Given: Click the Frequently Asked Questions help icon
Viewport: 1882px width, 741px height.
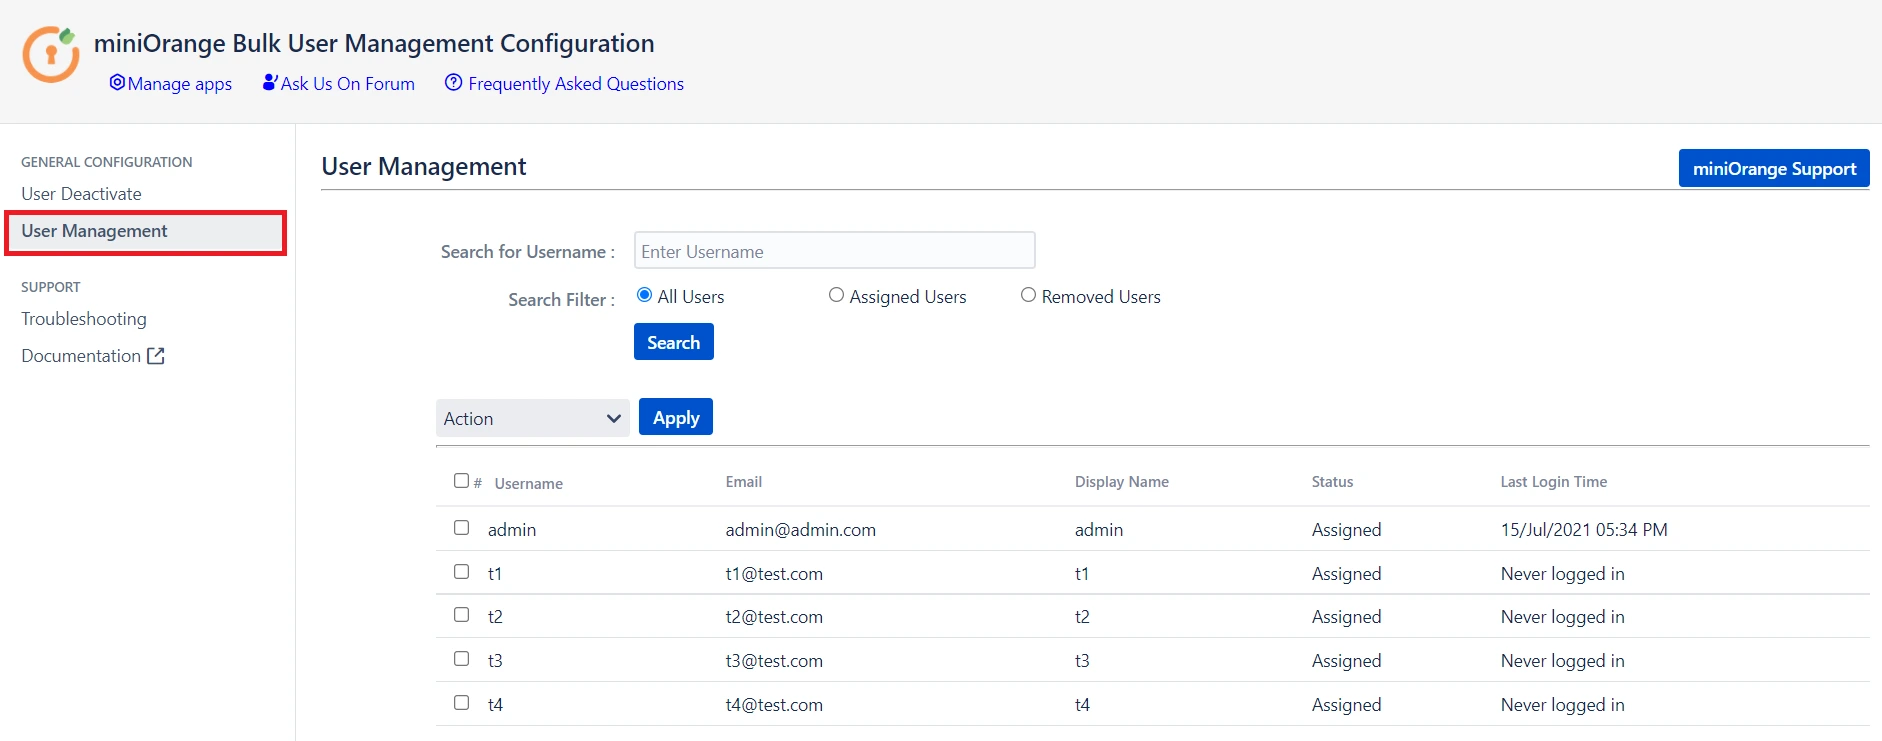Looking at the screenshot, I should tap(454, 82).
